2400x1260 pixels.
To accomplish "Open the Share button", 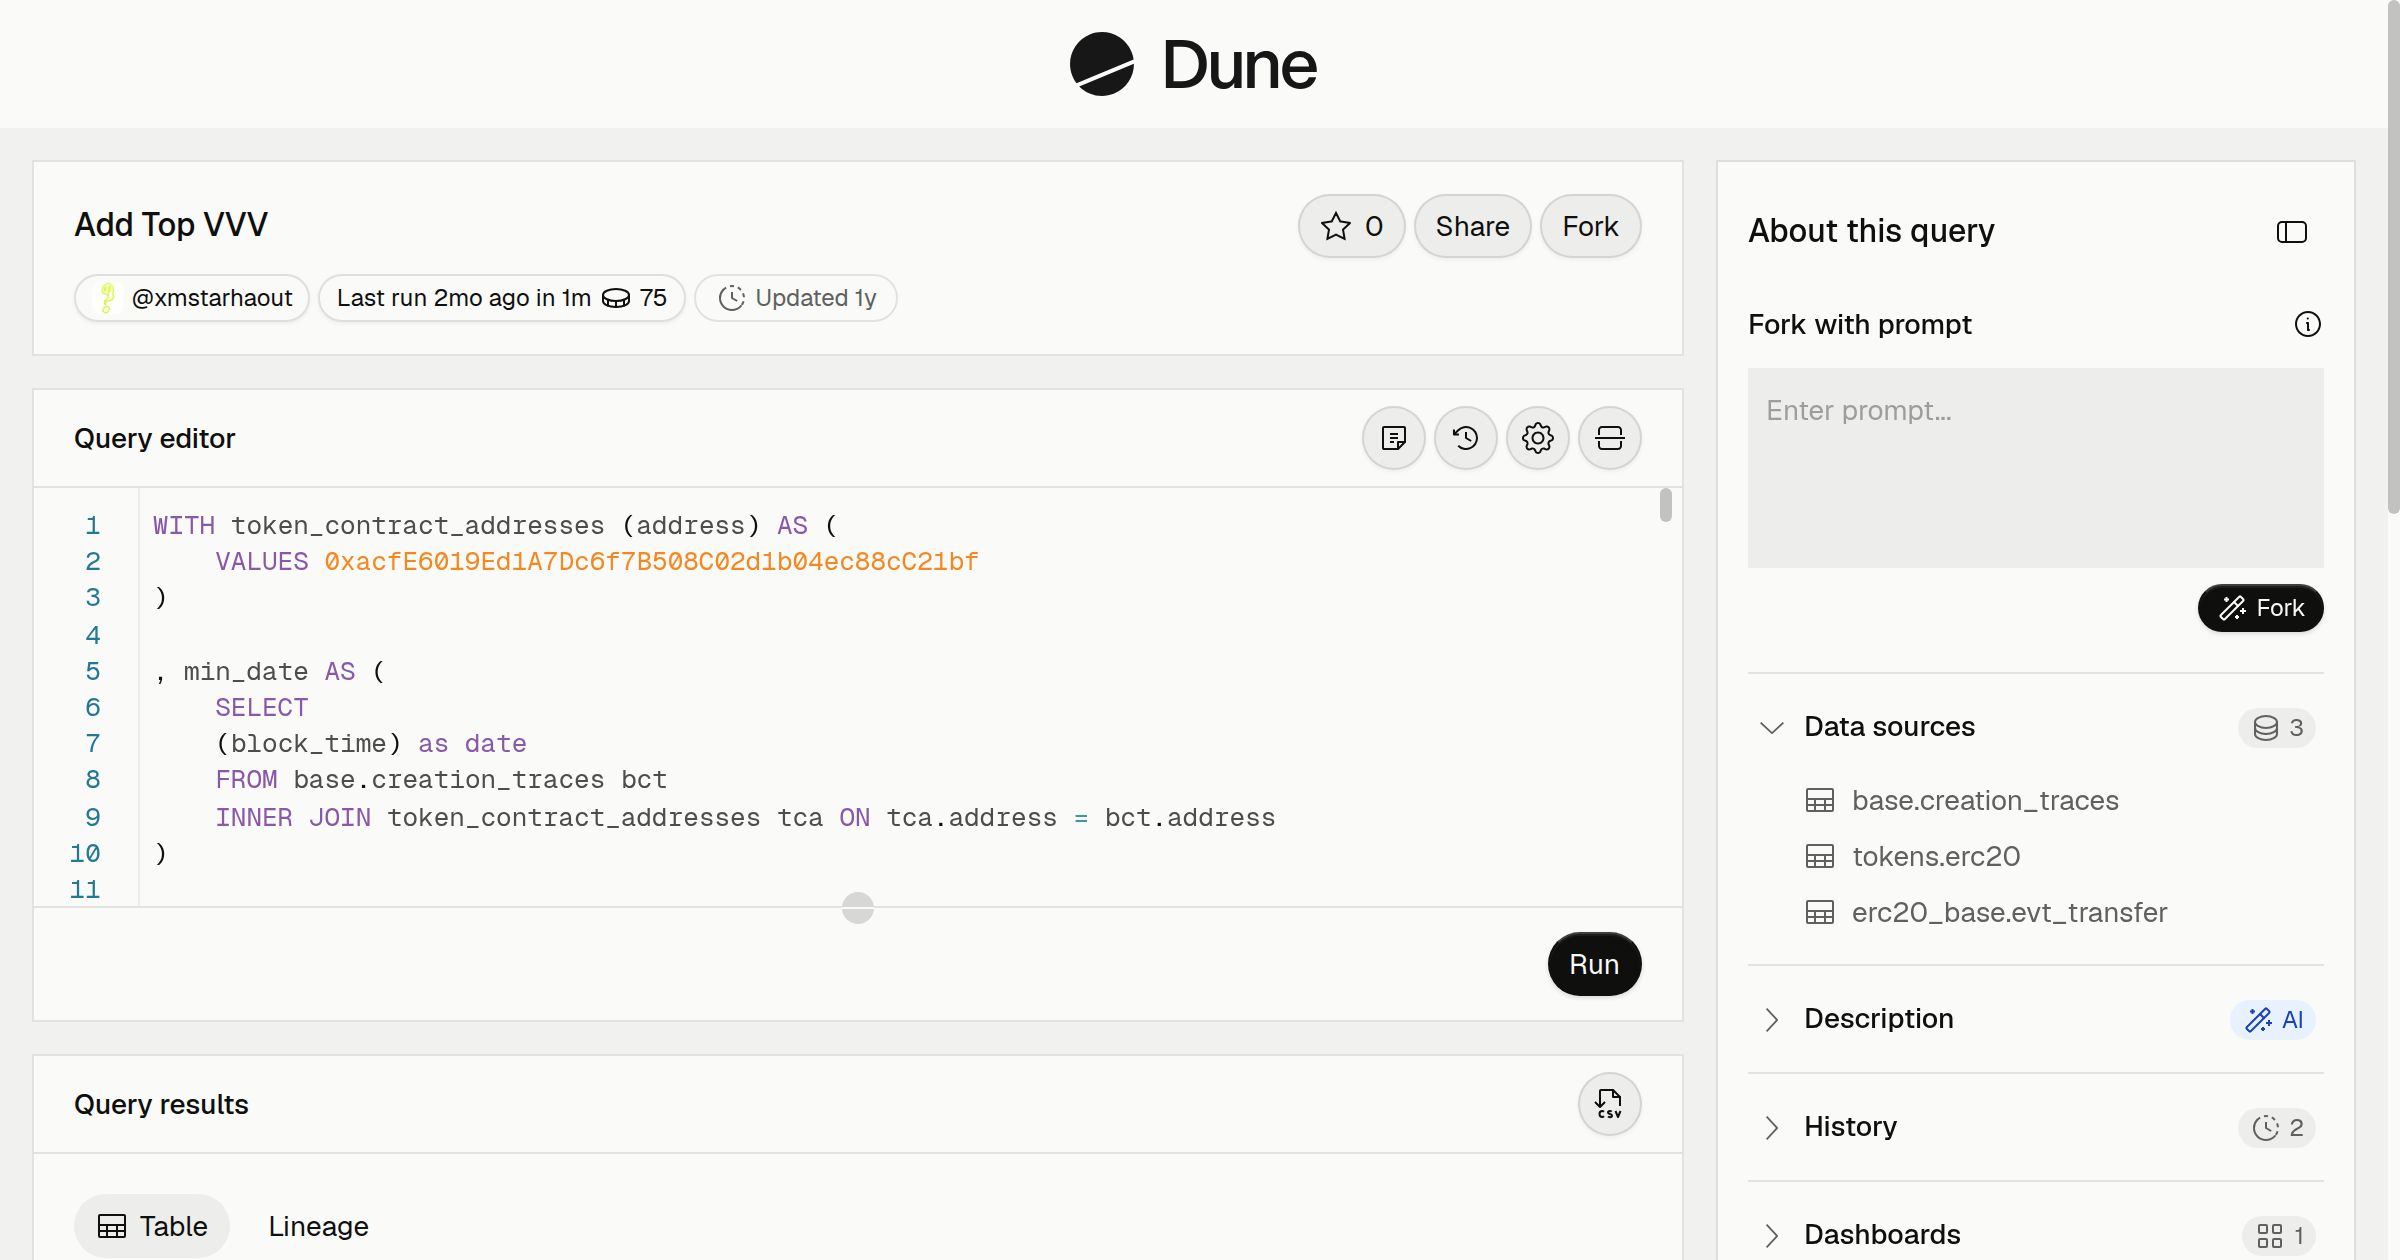I will [x=1472, y=226].
